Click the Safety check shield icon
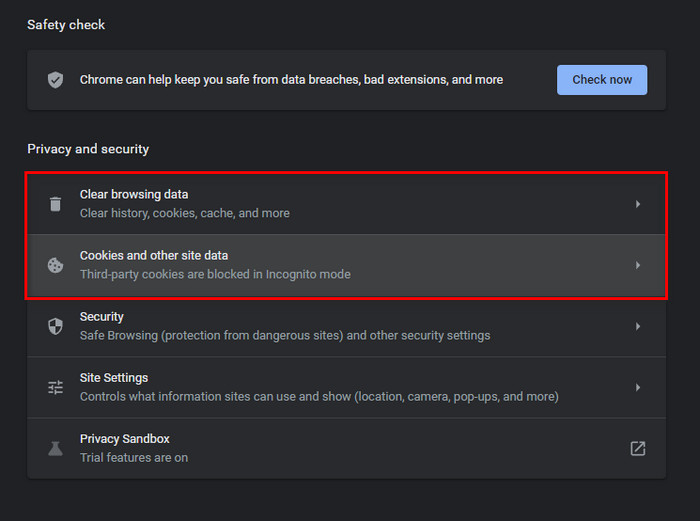Viewport: 700px width, 521px height. [55, 80]
